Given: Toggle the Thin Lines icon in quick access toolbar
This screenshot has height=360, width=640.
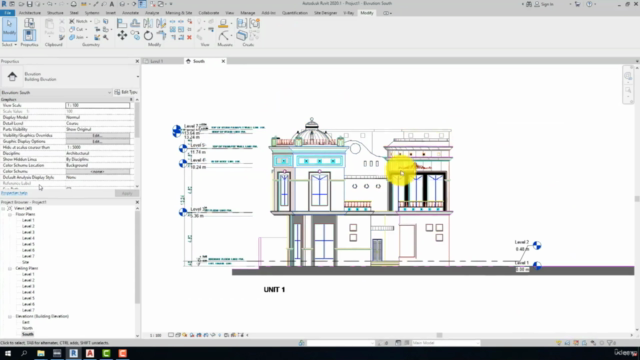Looking at the screenshot, I should tap(142, 4).
